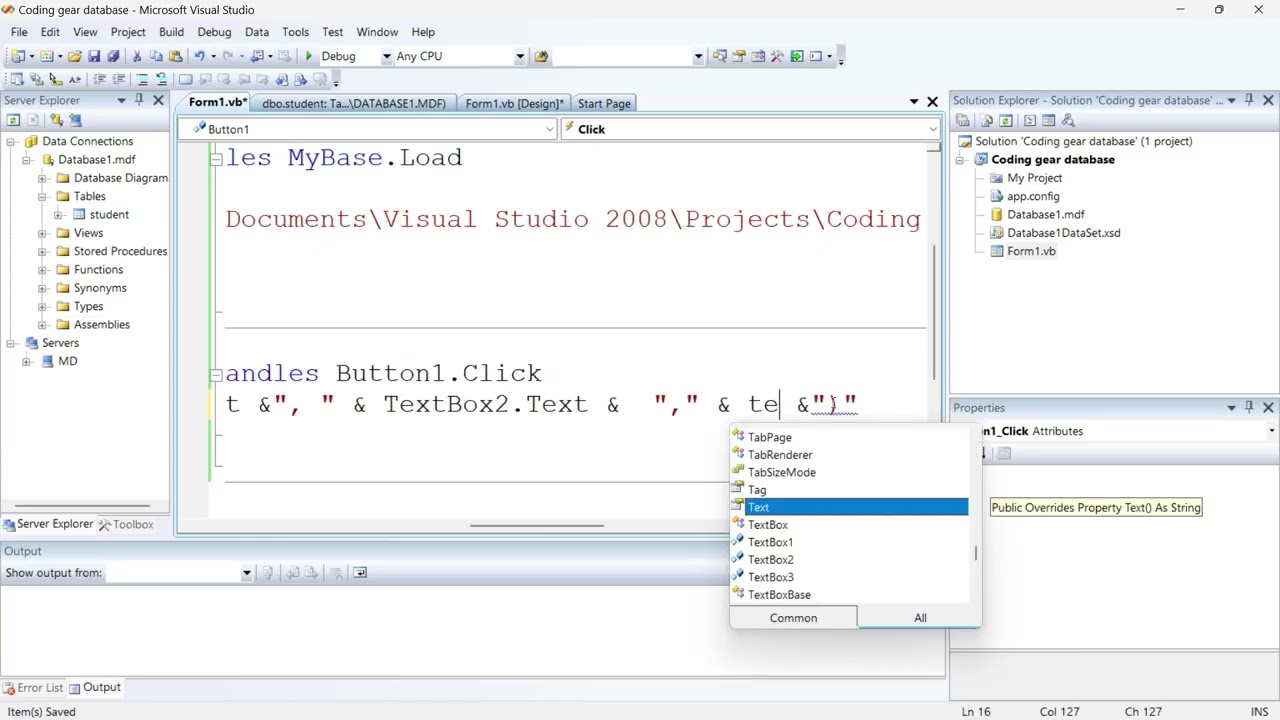Click Show All Files icon in Solution Explorer
This screenshot has width=1280, height=720.
coord(986,120)
